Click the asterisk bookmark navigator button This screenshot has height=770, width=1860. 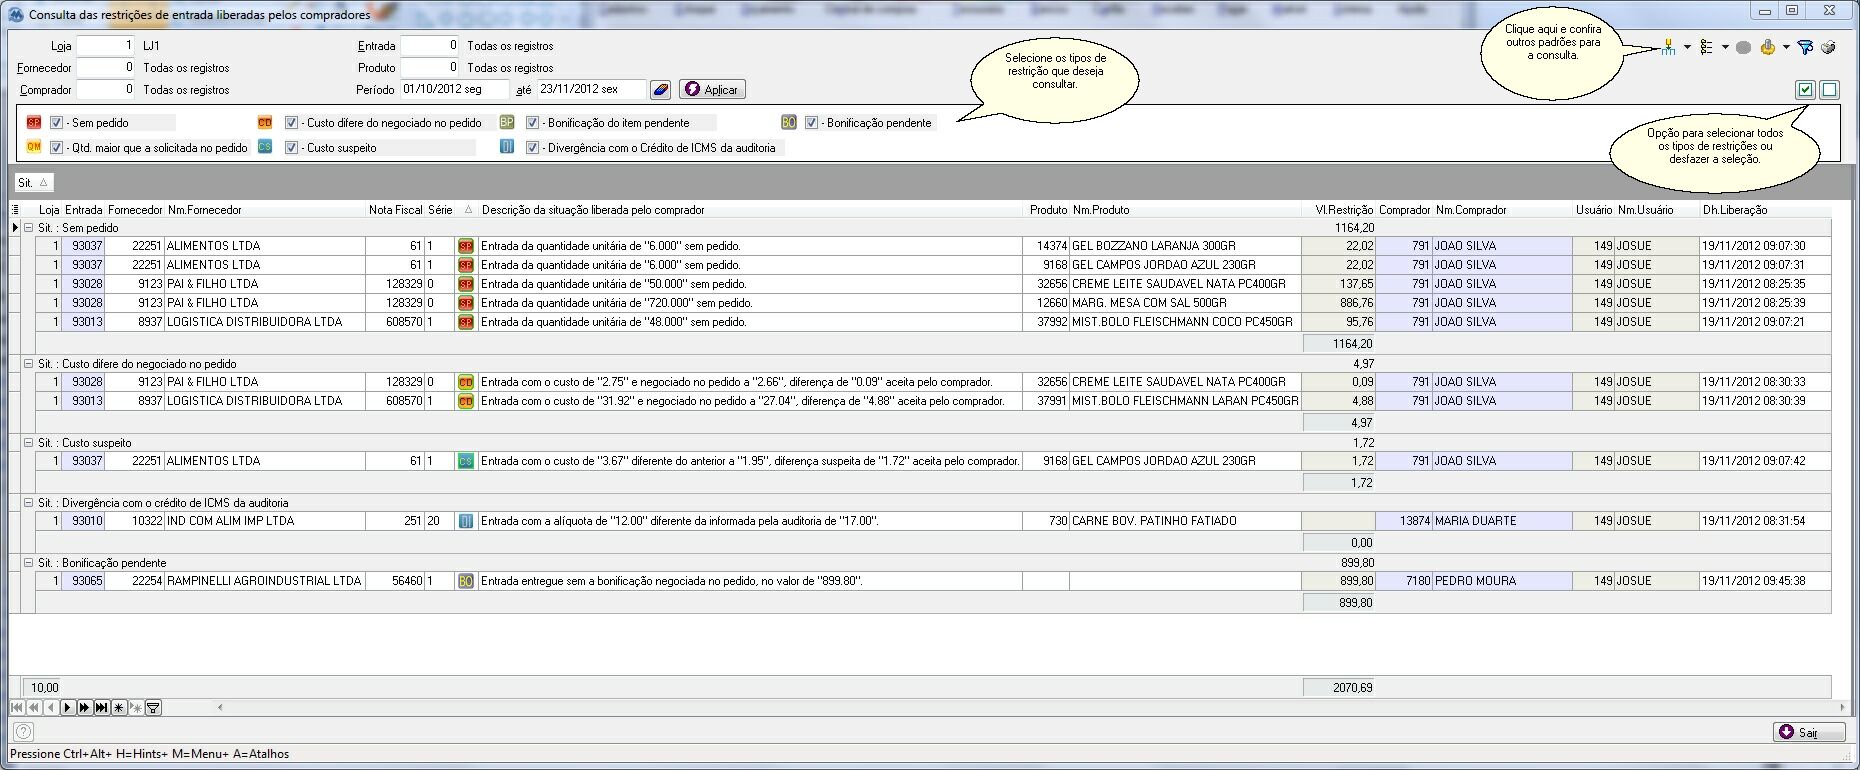(x=118, y=708)
